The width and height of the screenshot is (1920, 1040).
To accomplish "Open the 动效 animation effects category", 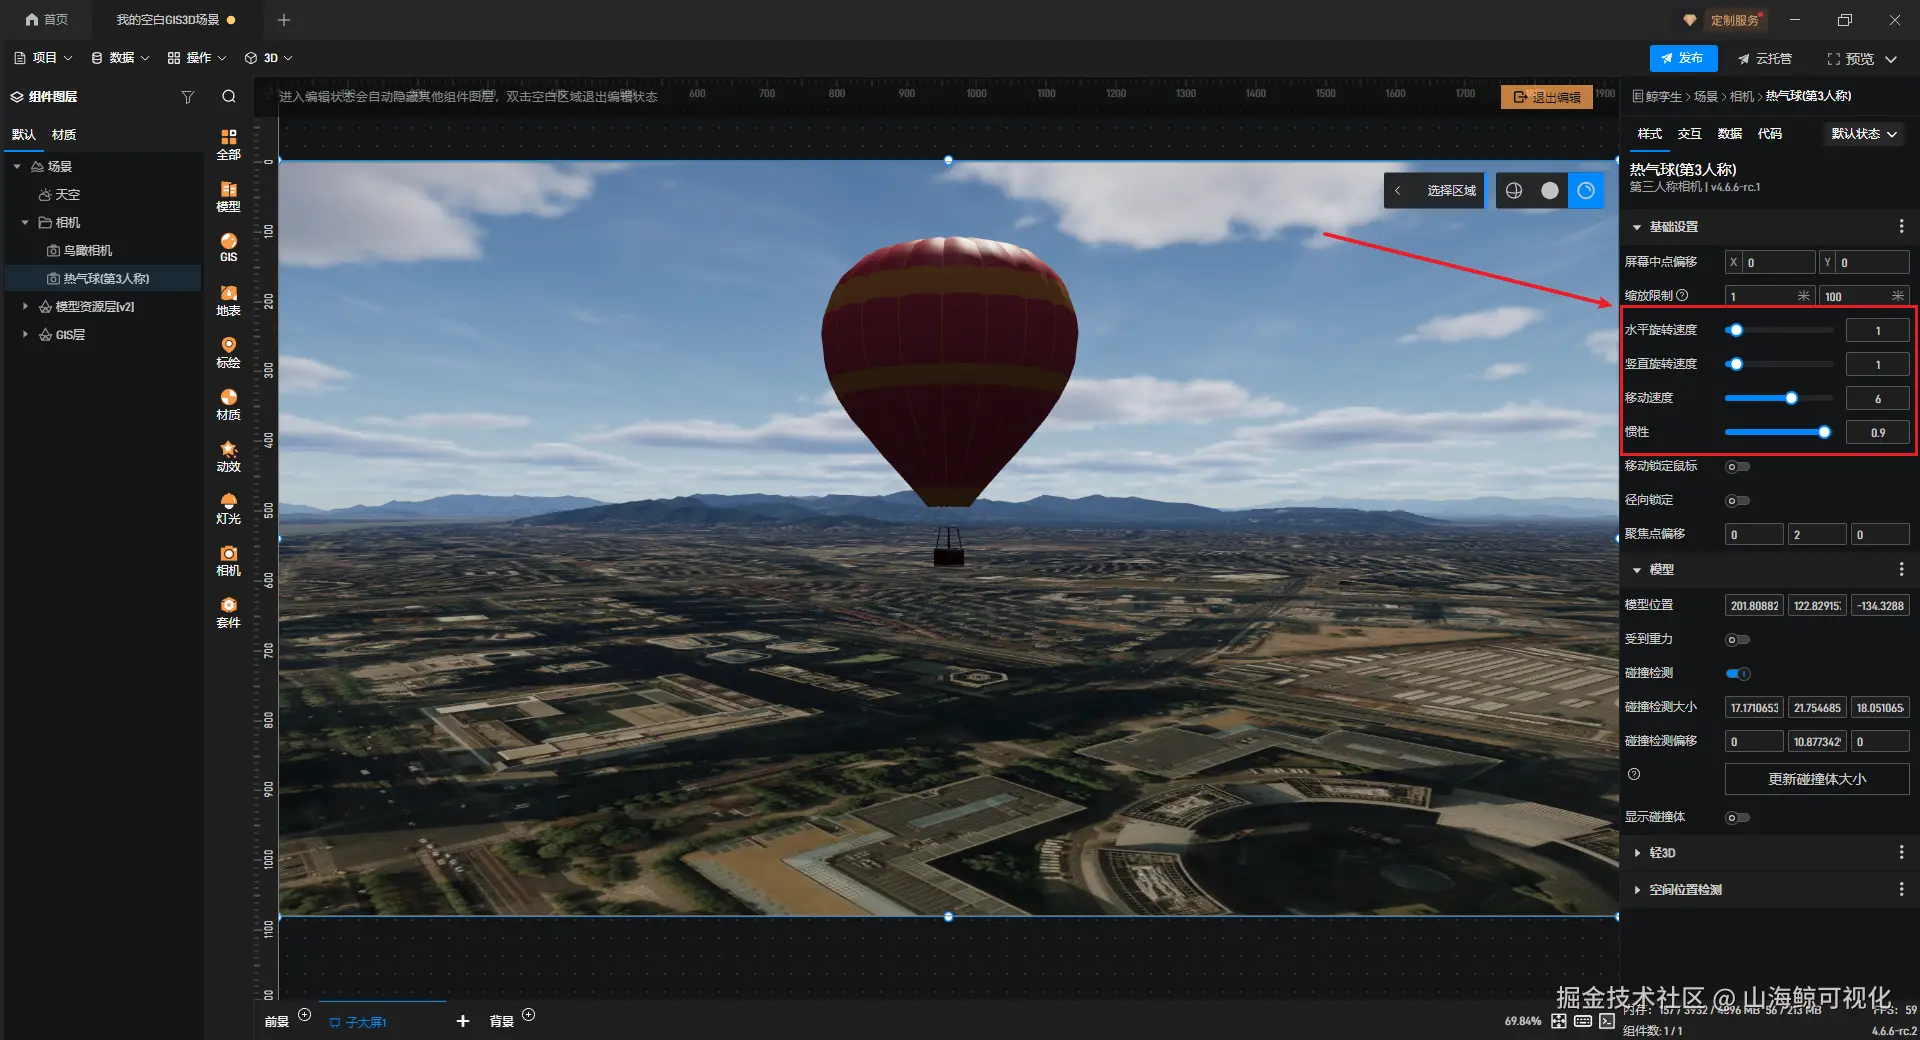I will click(x=229, y=456).
